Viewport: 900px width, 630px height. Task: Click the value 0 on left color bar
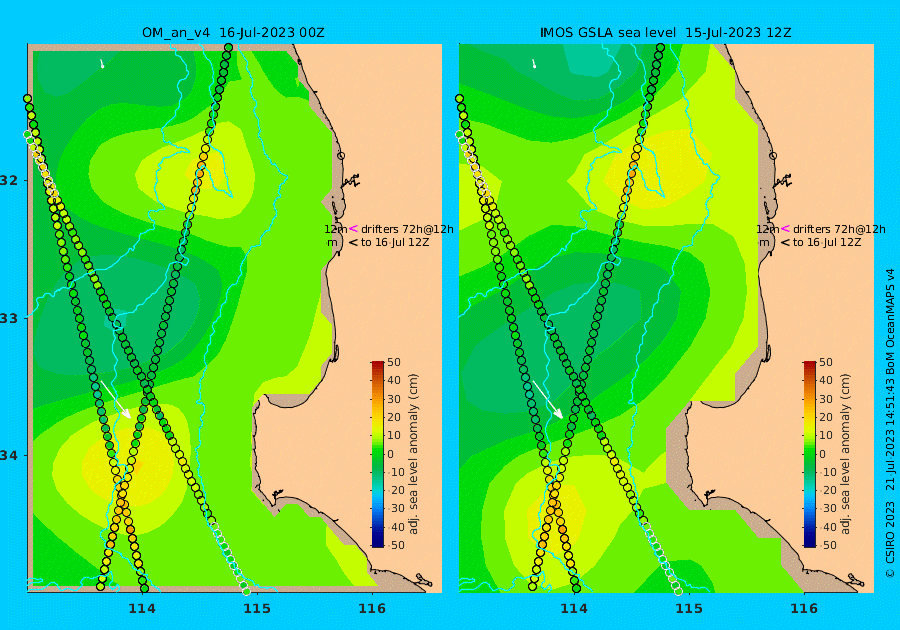click(x=391, y=454)
